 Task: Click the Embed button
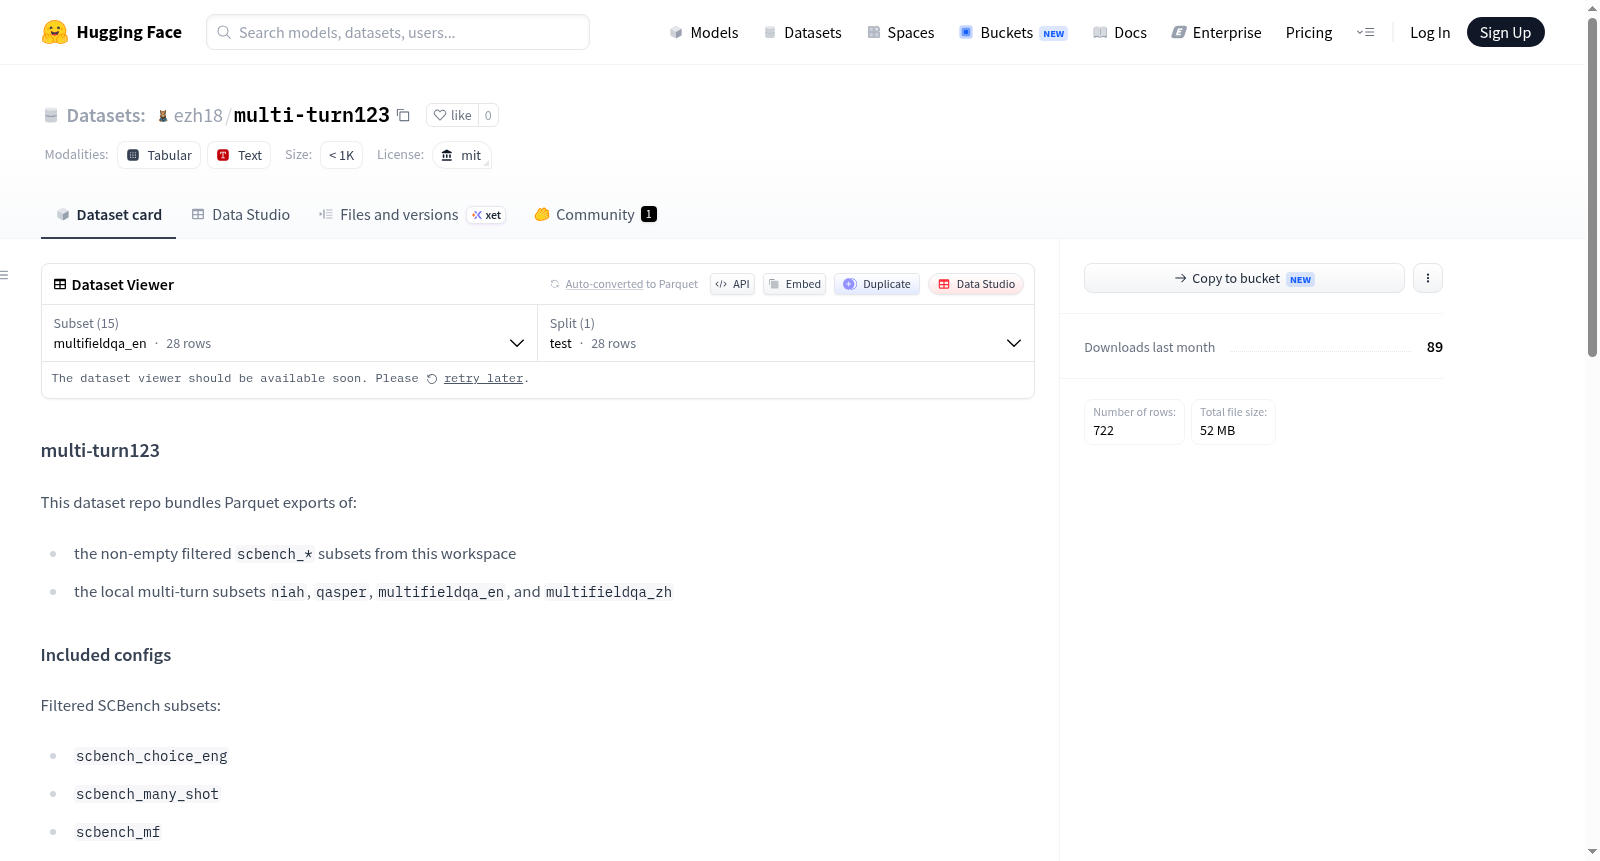click(795, 284)
